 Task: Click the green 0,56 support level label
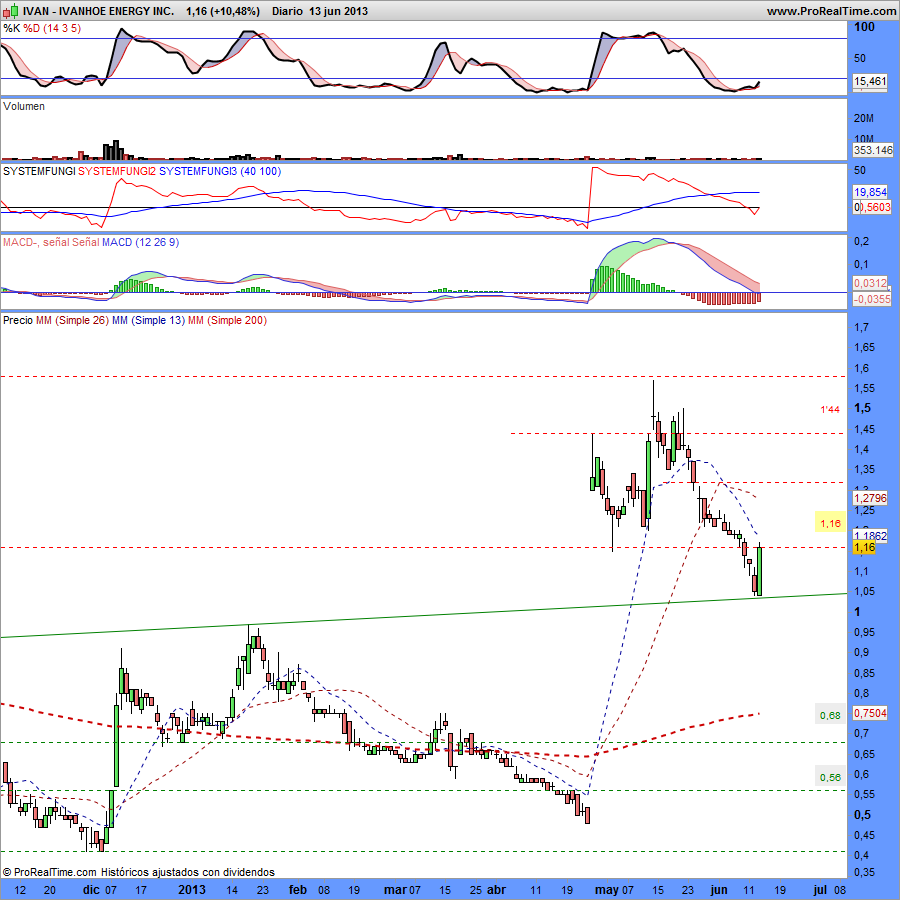829,778
